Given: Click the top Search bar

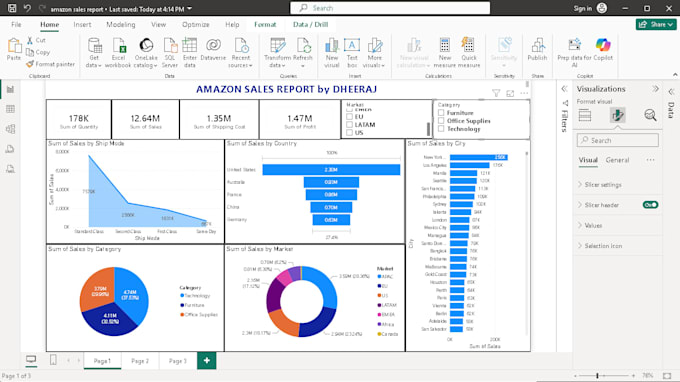Looking at the screenshot, I should [x=390, y=8].
